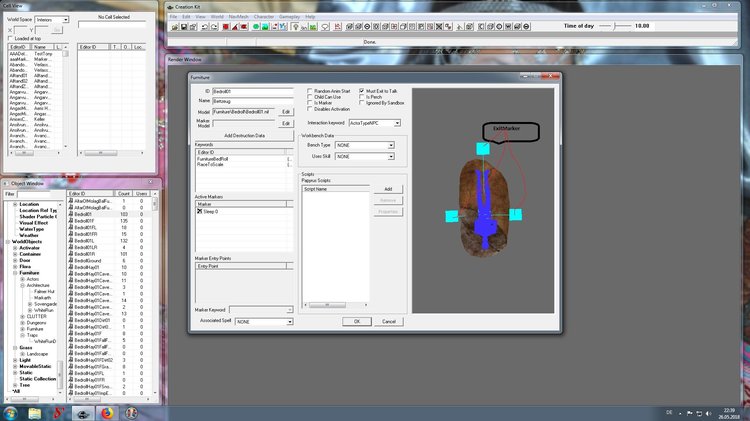Open the Bench Type dropdown
Viewport: 750px width, 421px height.
(x=391, y=145)
